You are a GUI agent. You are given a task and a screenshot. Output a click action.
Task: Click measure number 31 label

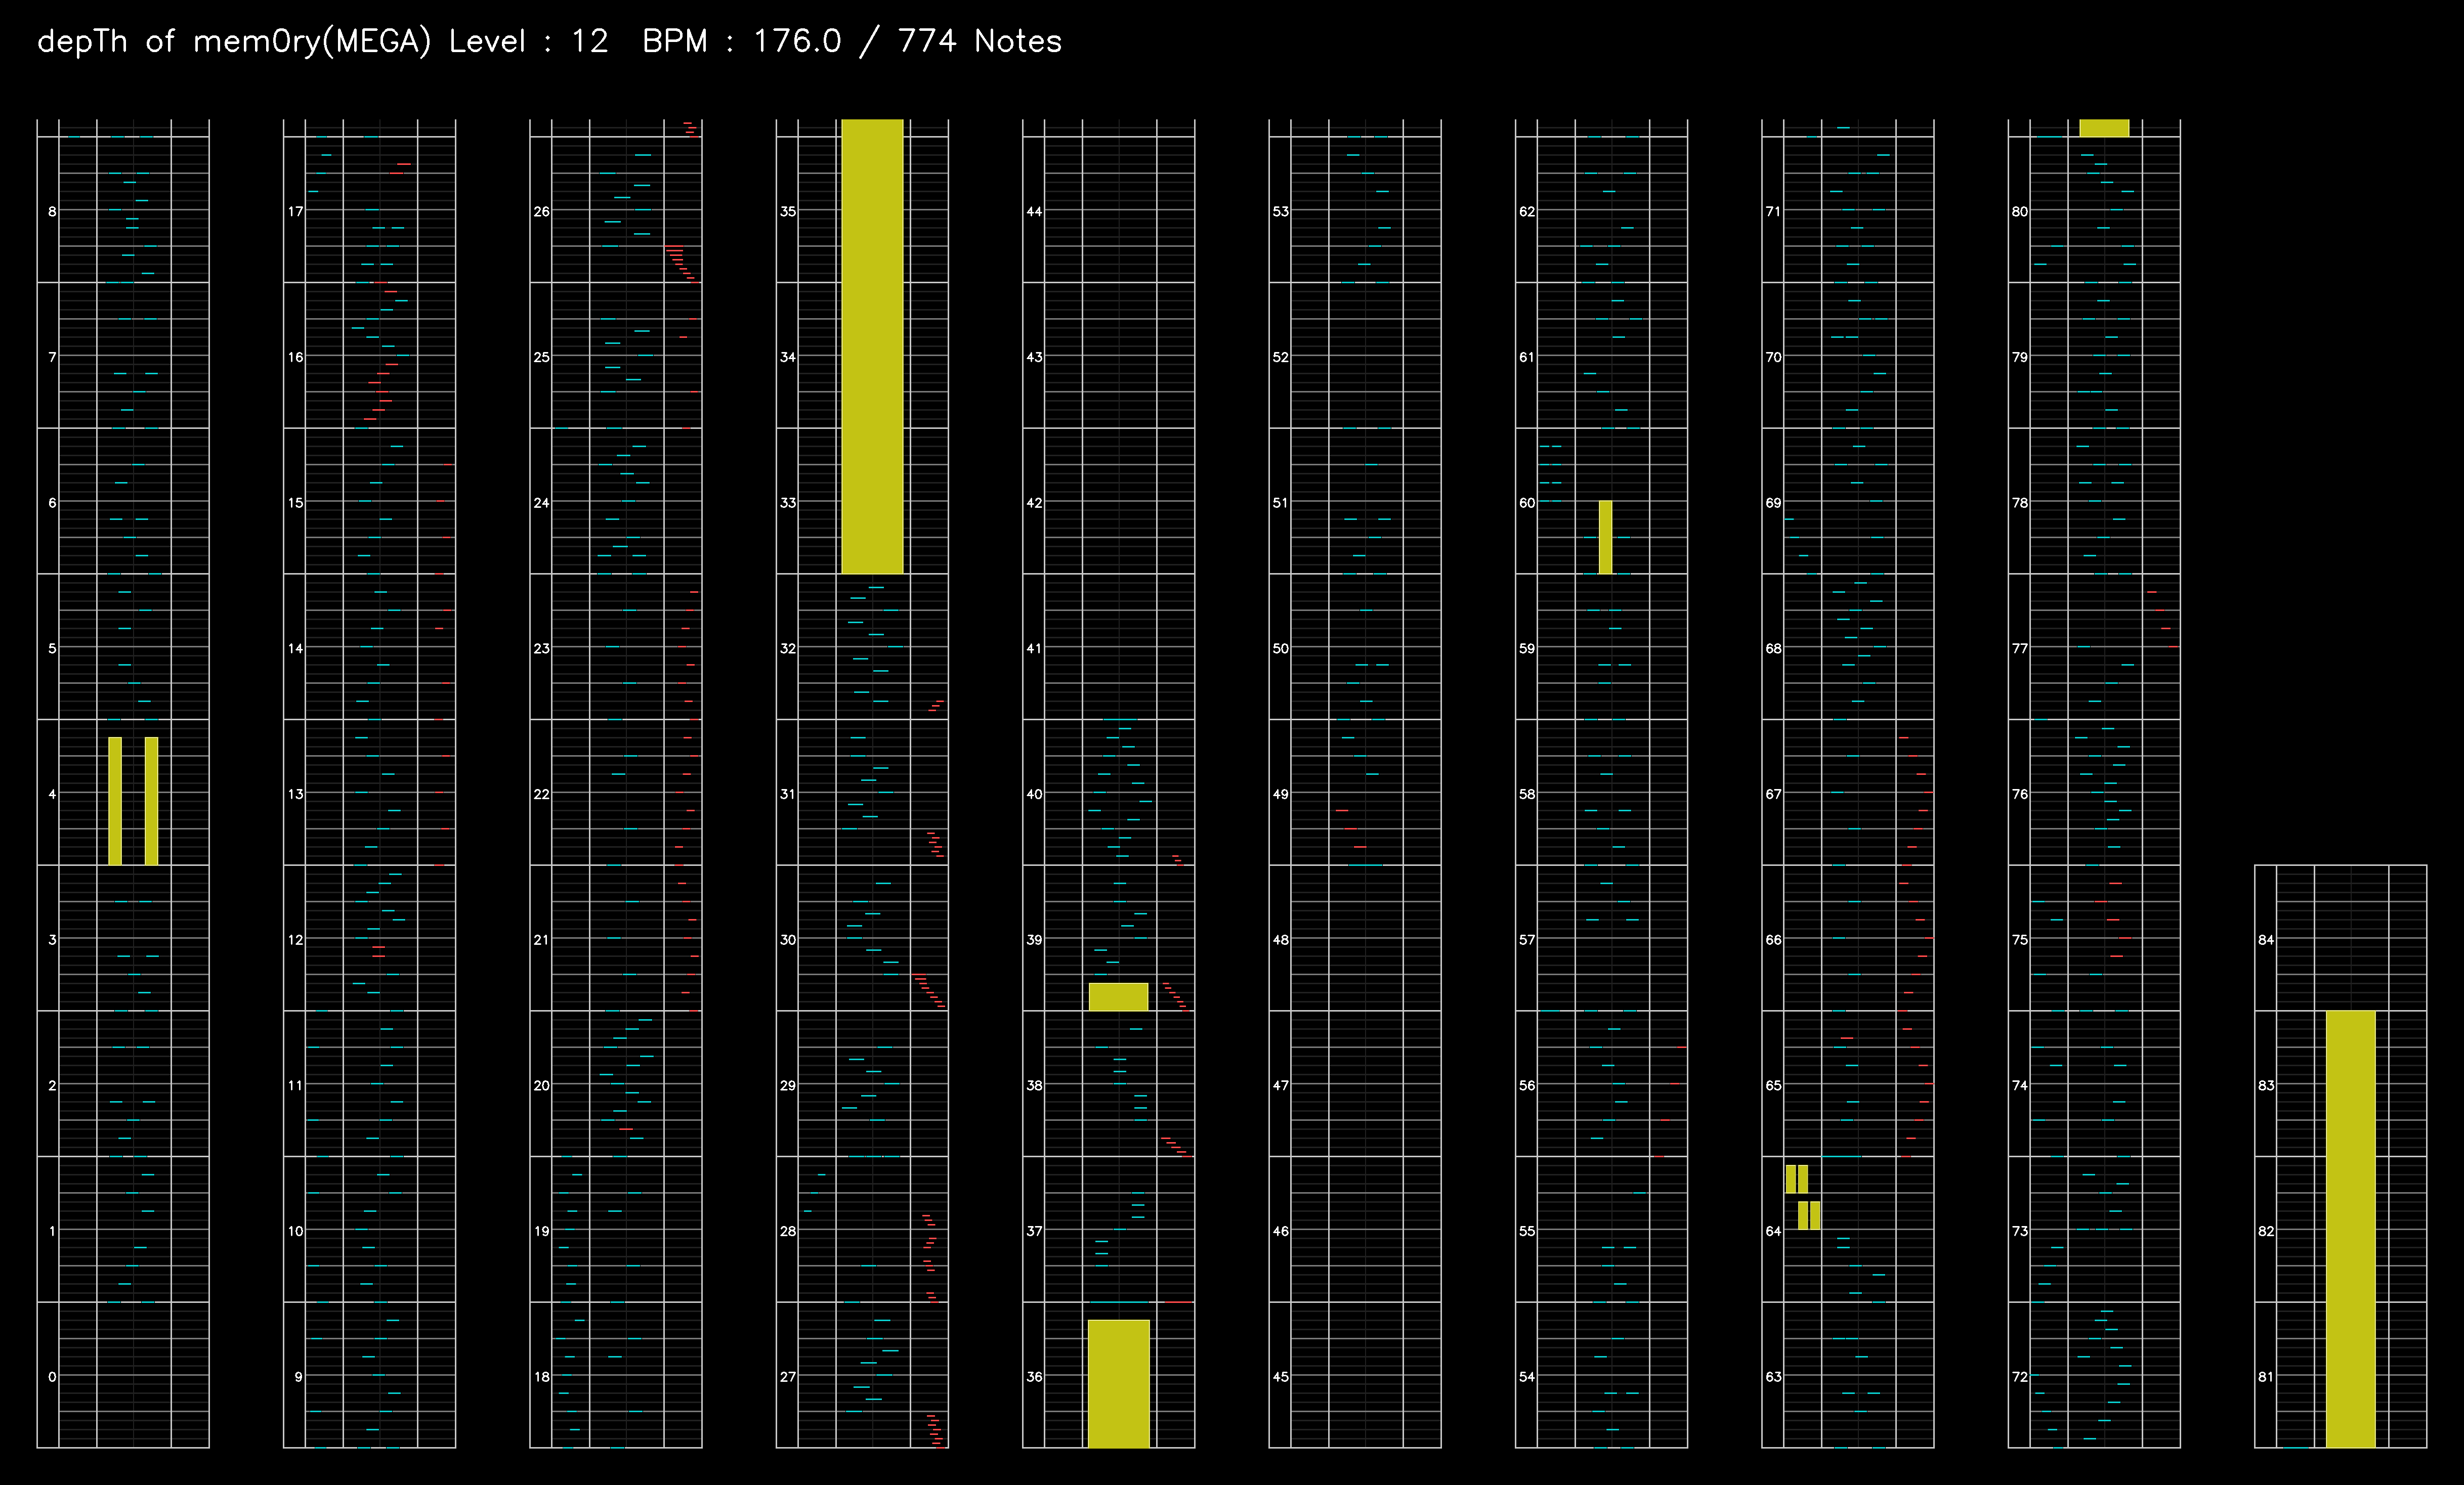pyautogui.click(x=788, y=794)
